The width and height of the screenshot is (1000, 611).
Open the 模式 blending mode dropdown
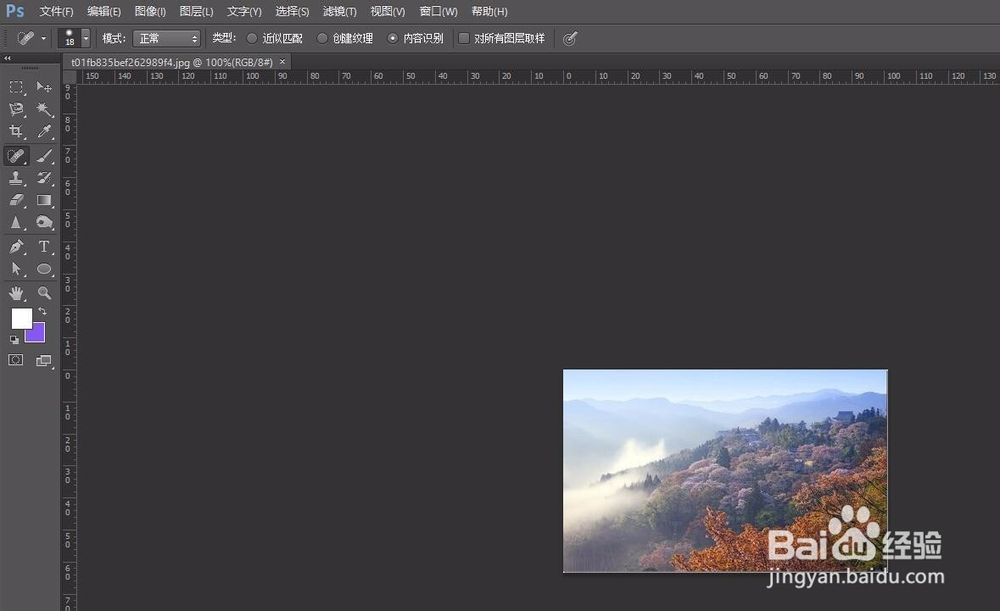(166, 38)
